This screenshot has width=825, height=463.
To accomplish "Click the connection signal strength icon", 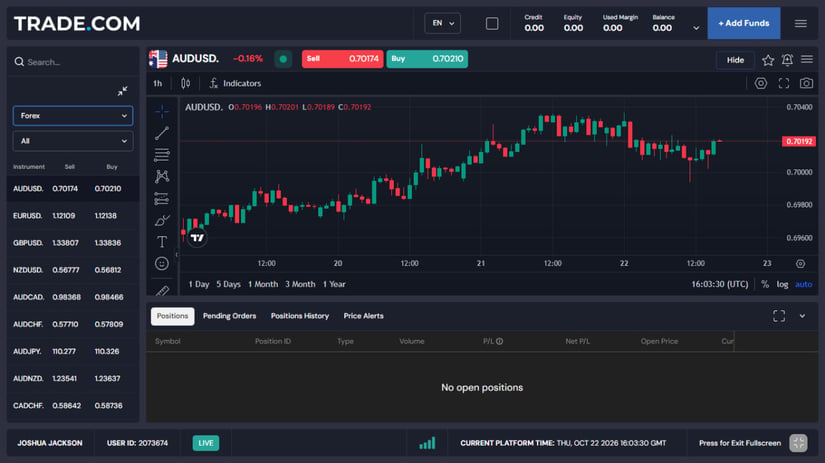I will point(427,443).
